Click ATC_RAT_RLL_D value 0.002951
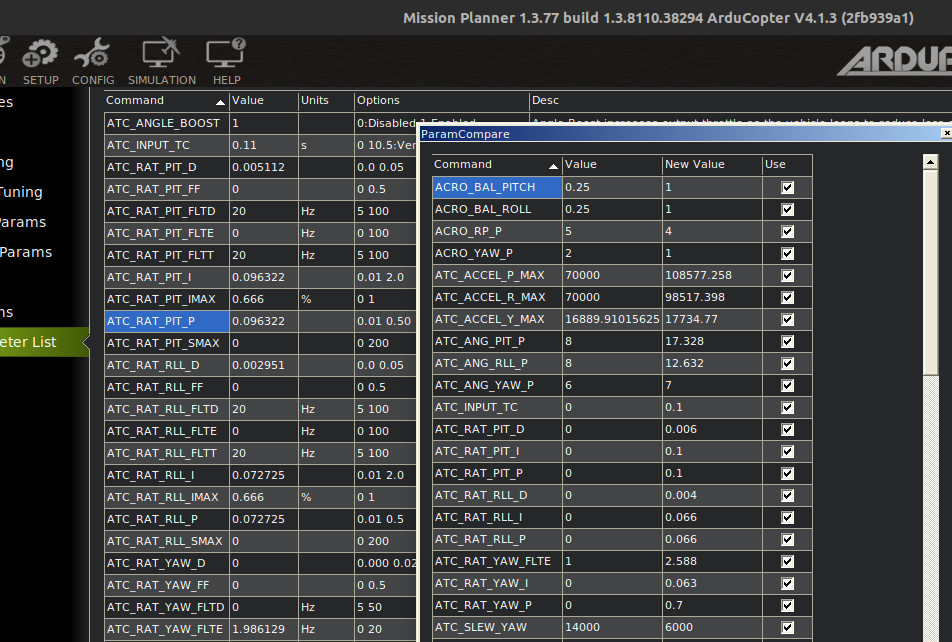 tap(264, 365)
